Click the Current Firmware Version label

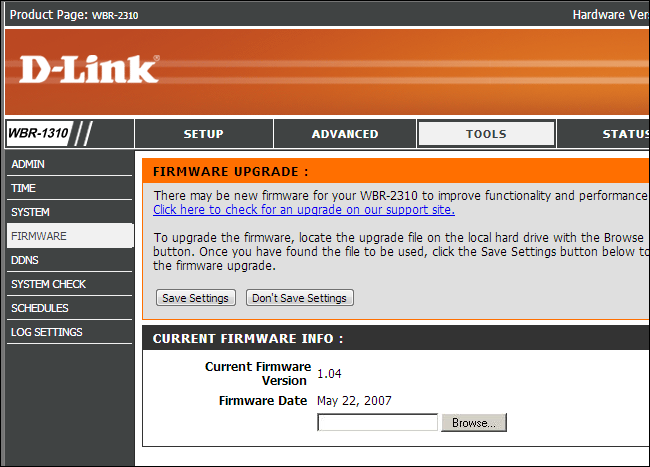[257, 373]
